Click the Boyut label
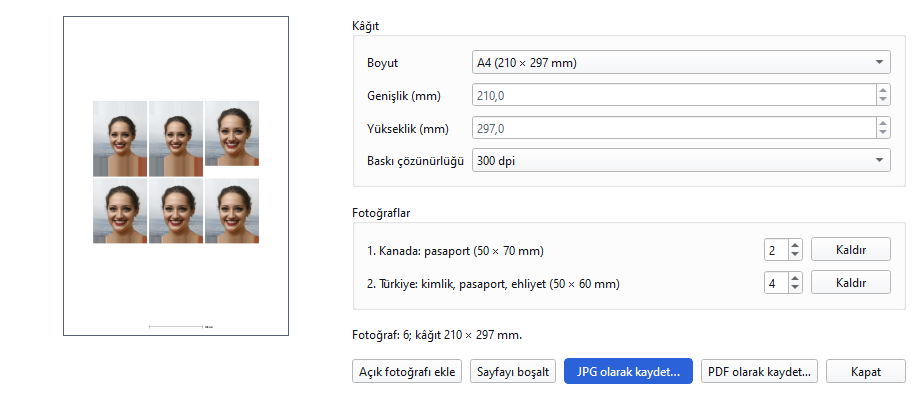 382,63
